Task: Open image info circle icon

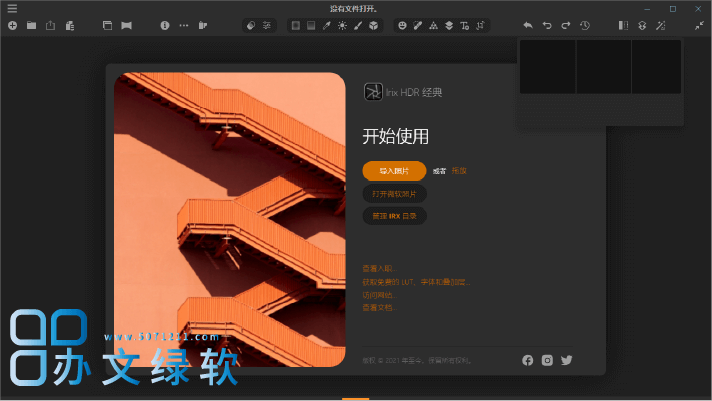Action: [x=165, y=25]
